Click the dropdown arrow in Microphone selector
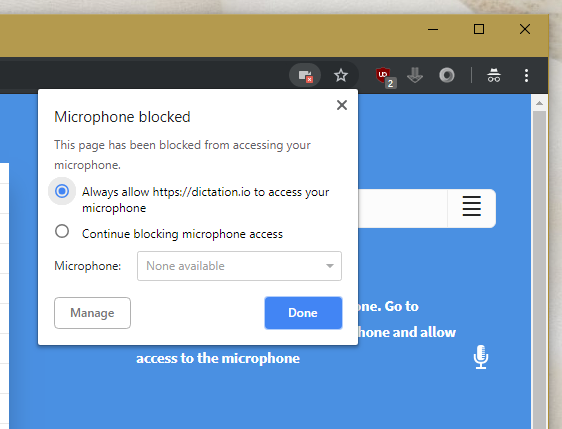 click(330, 266)
